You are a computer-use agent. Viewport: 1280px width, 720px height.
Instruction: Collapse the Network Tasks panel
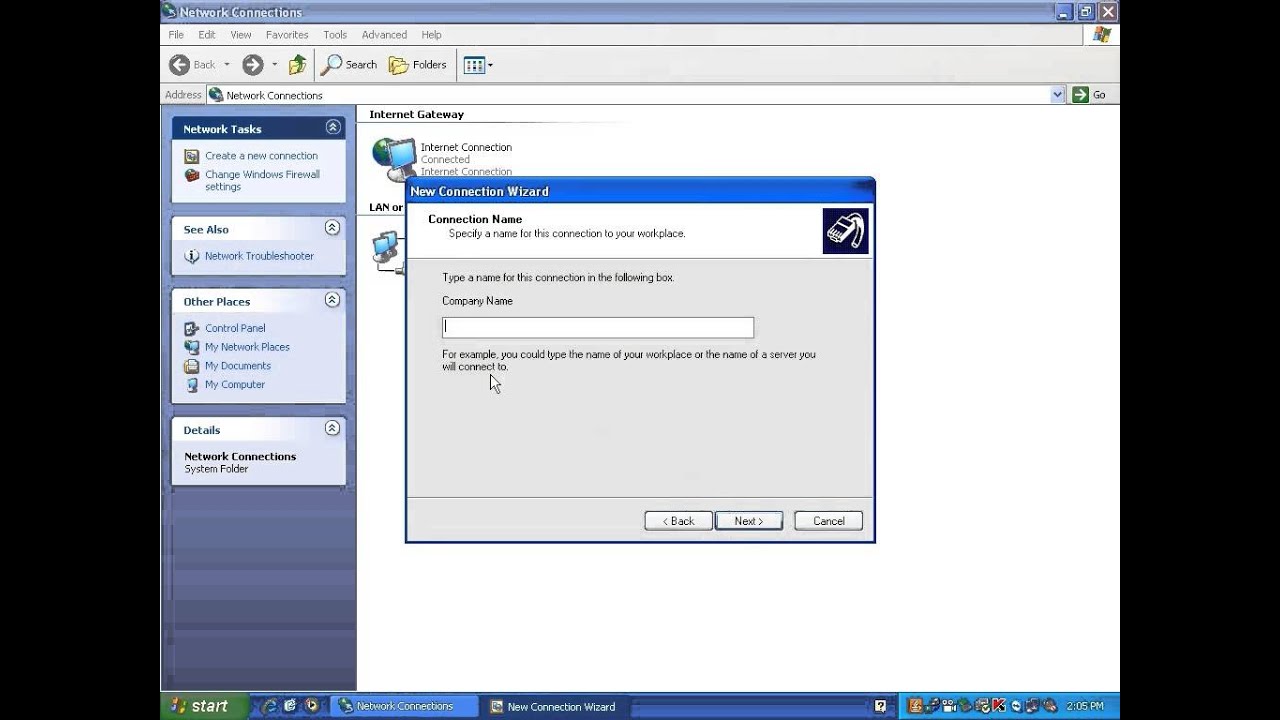[x=333, y=128]
